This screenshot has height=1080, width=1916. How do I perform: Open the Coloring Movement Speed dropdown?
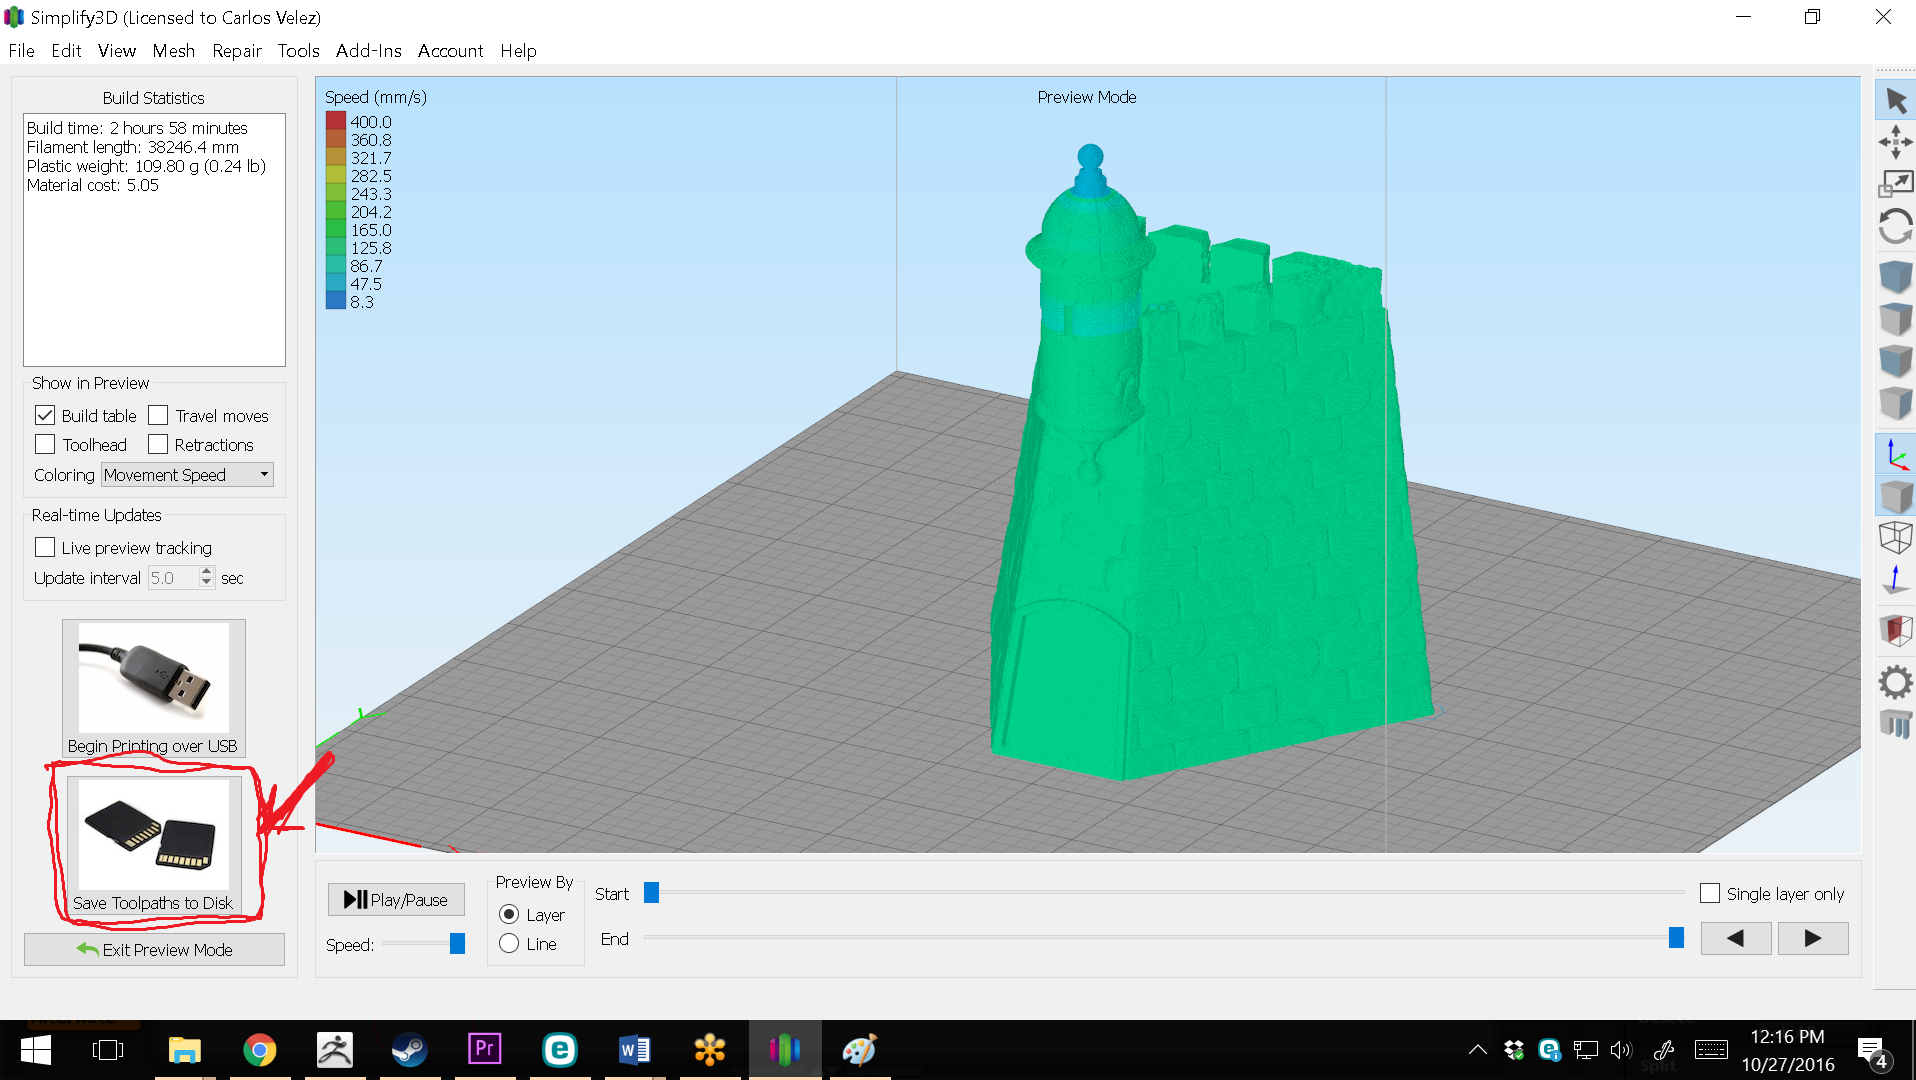[x=186, y=474]
